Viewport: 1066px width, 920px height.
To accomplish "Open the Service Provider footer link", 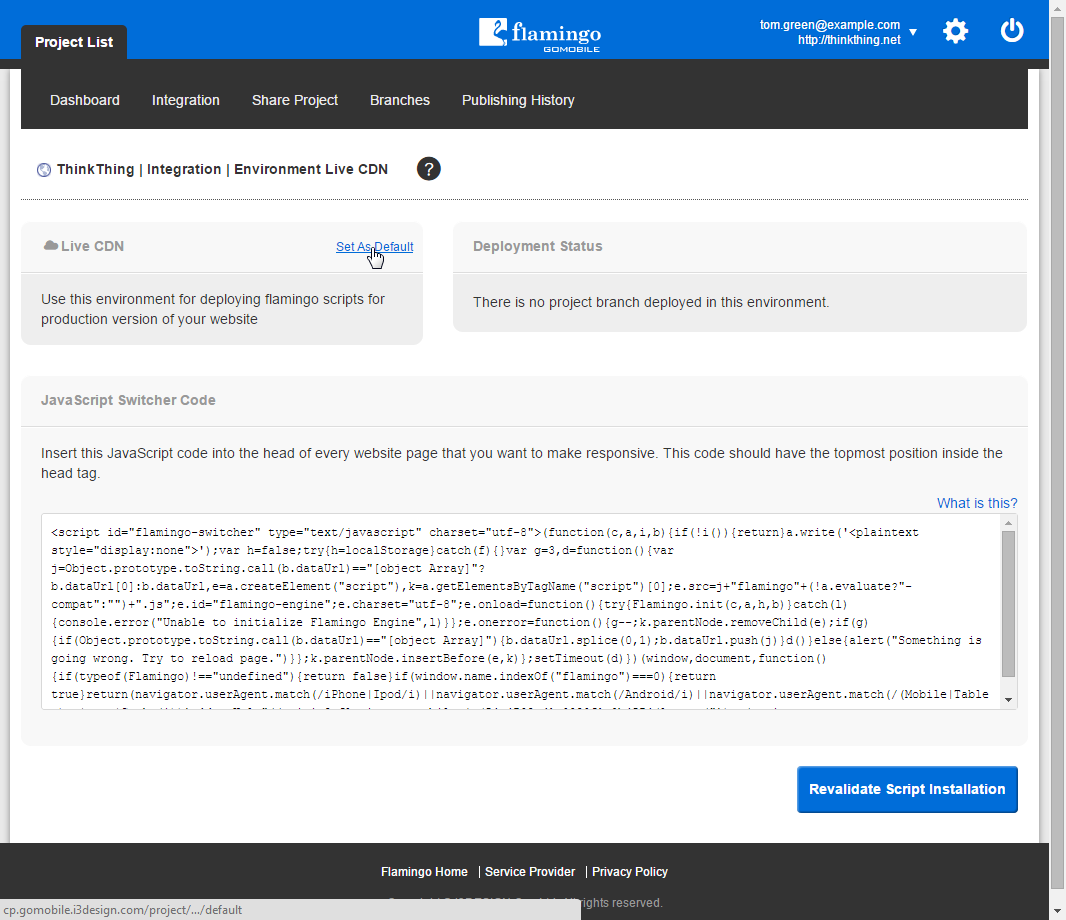I will click(530, 872).
